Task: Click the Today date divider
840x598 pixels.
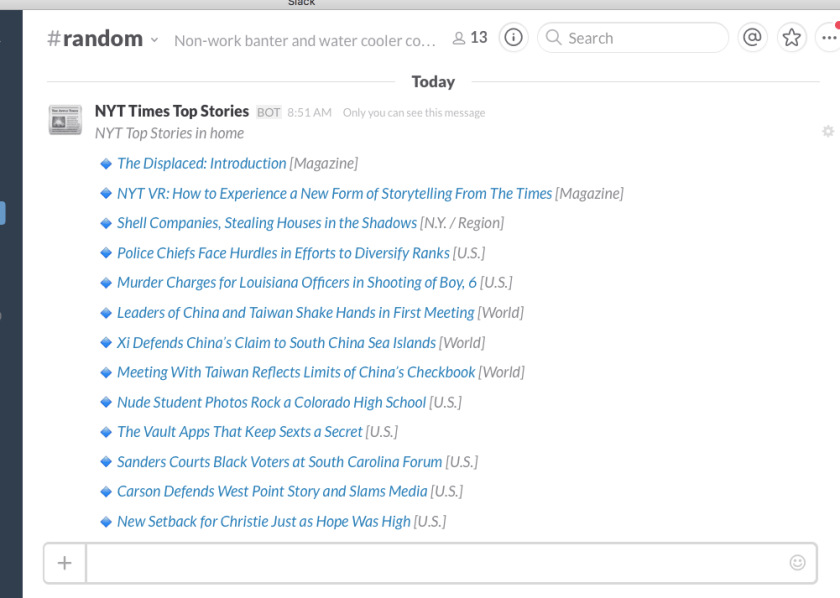Action: (x=433, y=81)
